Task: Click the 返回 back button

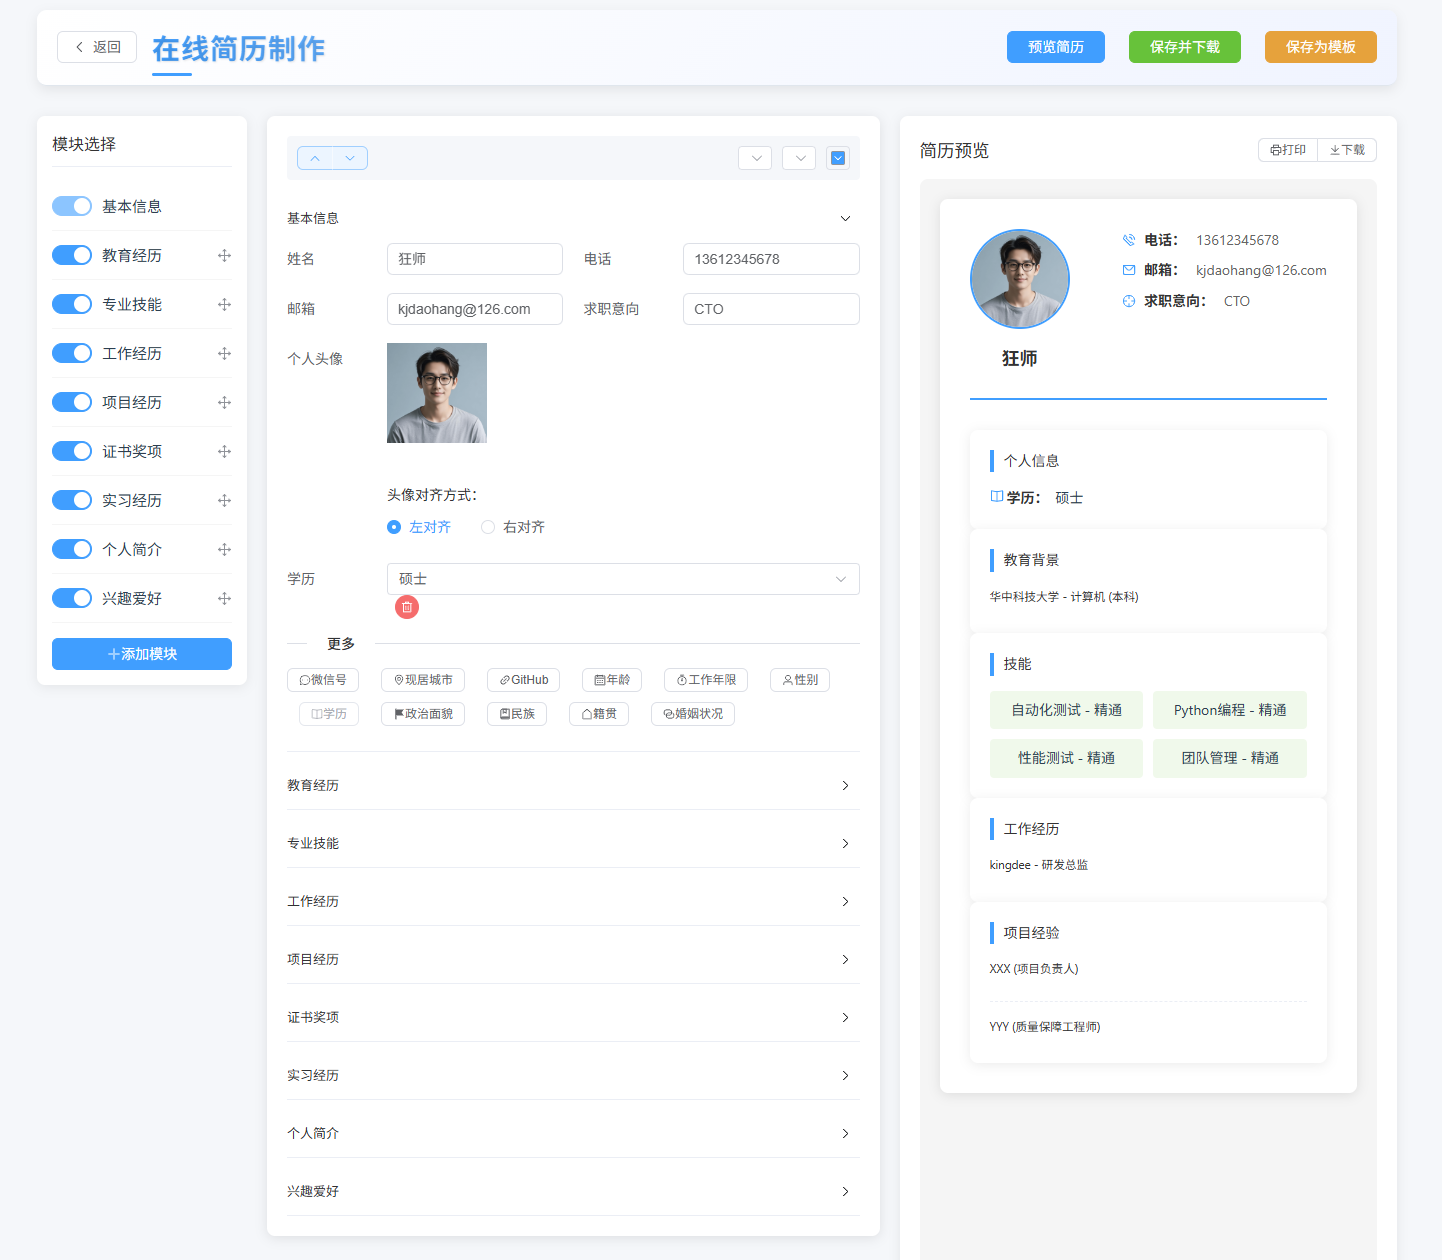Action: 97,47
